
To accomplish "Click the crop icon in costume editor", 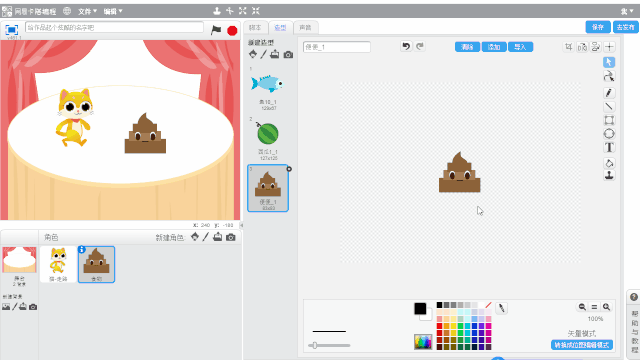I will tap(568, 47).
